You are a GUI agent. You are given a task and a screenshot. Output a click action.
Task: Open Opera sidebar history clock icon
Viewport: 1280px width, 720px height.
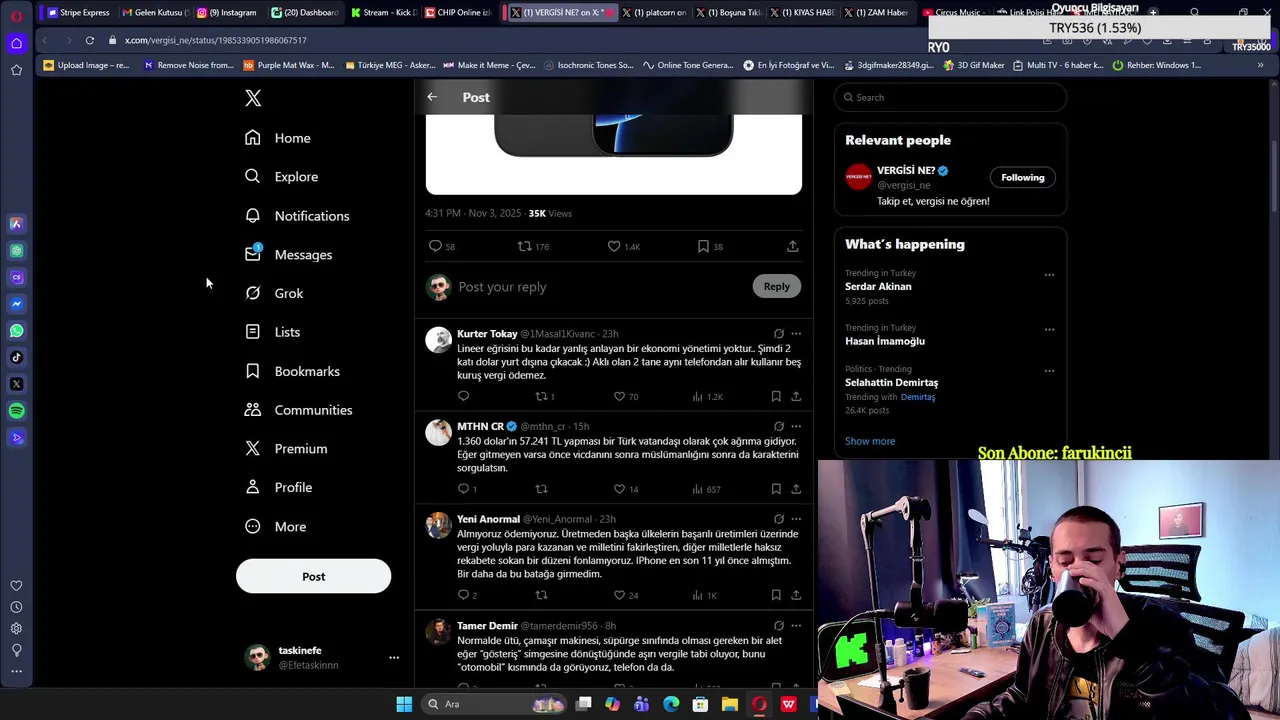click(16, 607)
